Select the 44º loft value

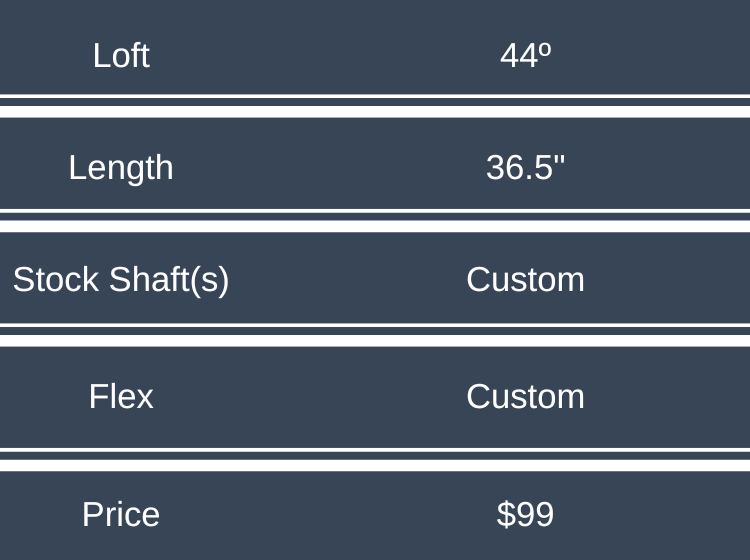[x=525, y=55]
